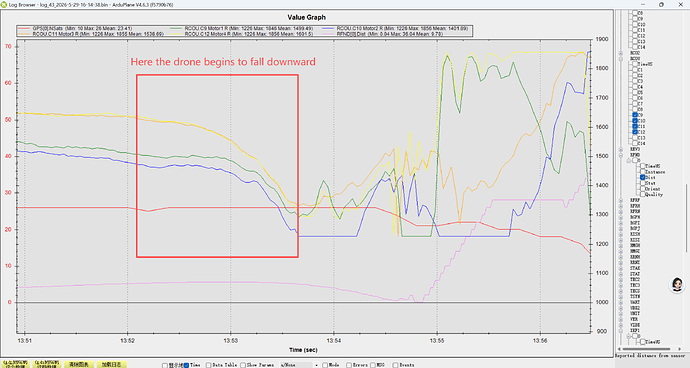
Task: Check RCOU channel C6
Action: tap(635, 98)
